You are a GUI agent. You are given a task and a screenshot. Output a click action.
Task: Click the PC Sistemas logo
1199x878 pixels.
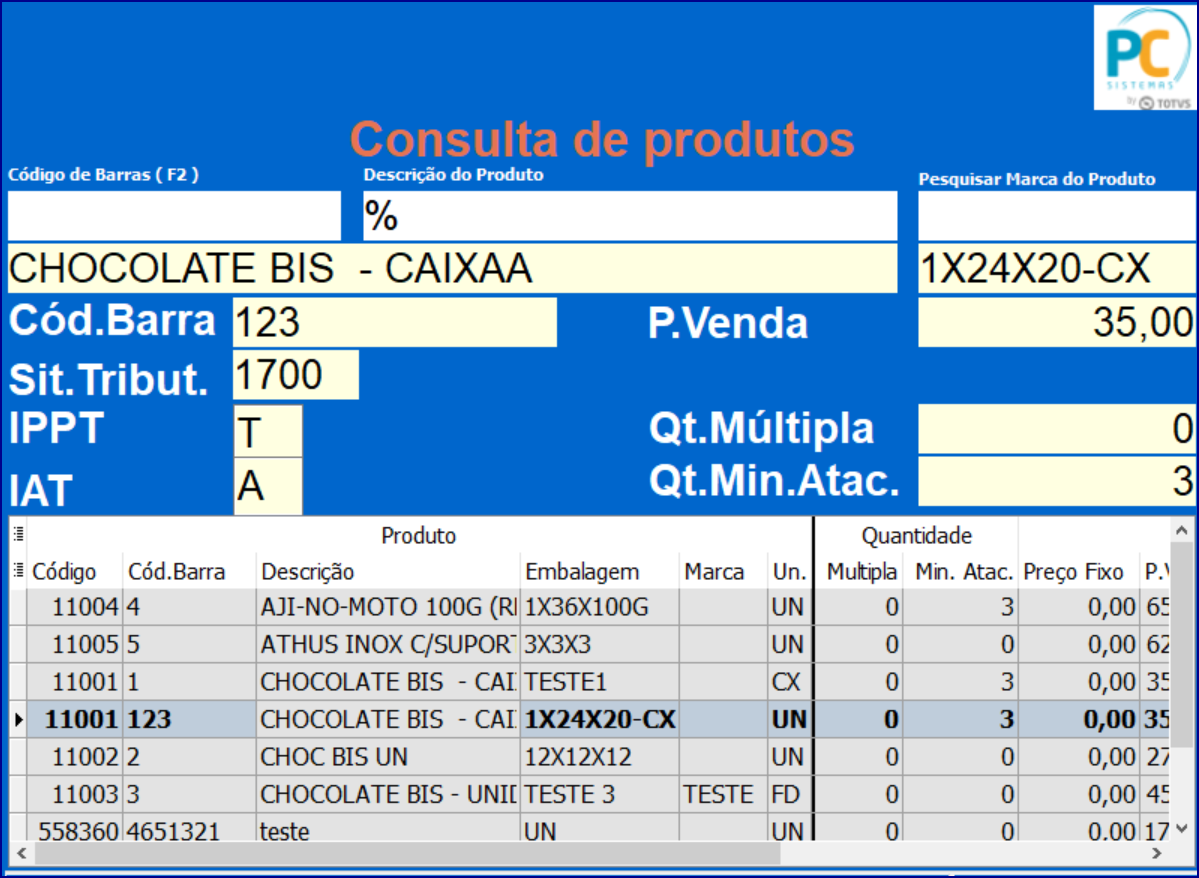(1145, 57)
